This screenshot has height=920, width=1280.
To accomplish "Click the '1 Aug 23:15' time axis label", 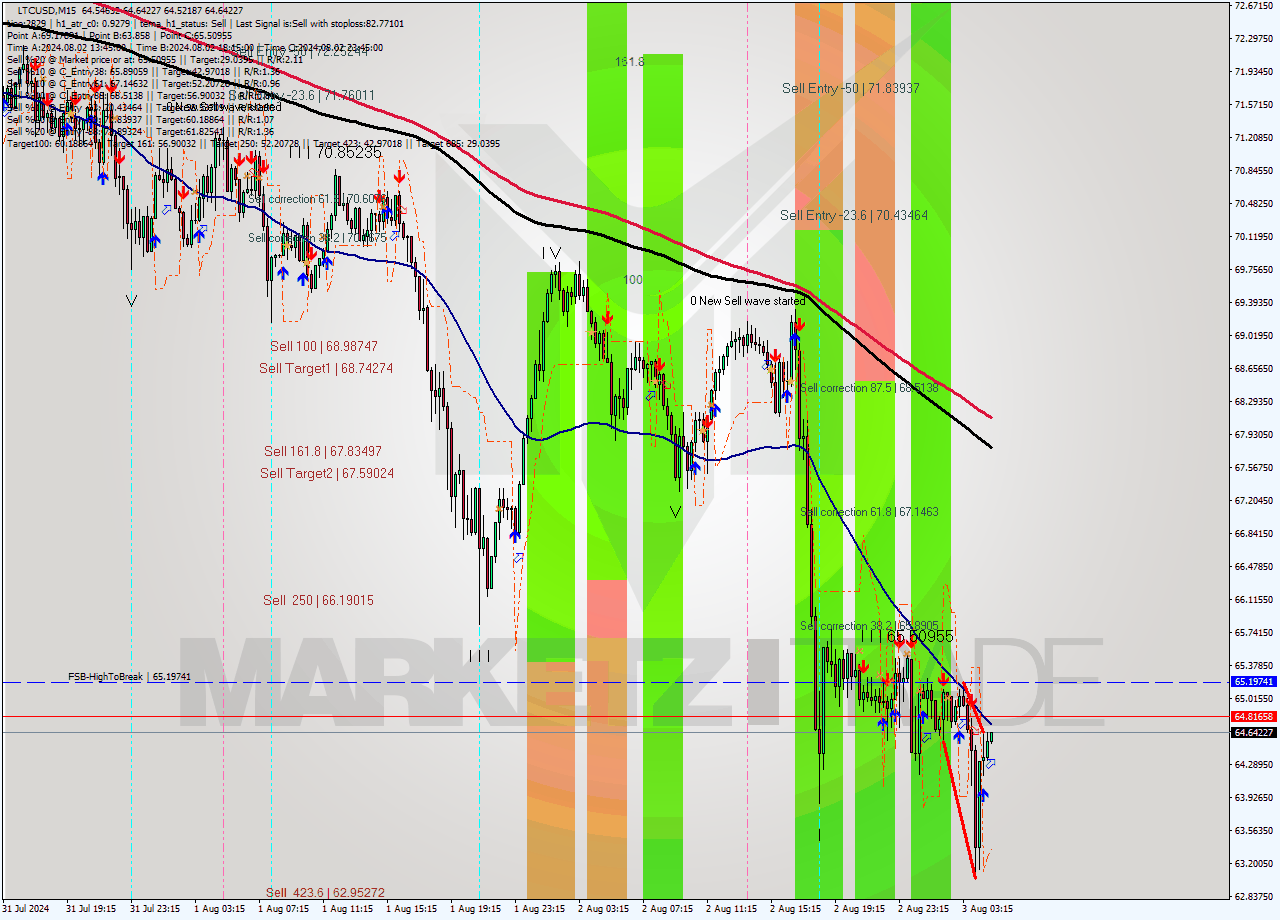I will [x=539, y=909].
